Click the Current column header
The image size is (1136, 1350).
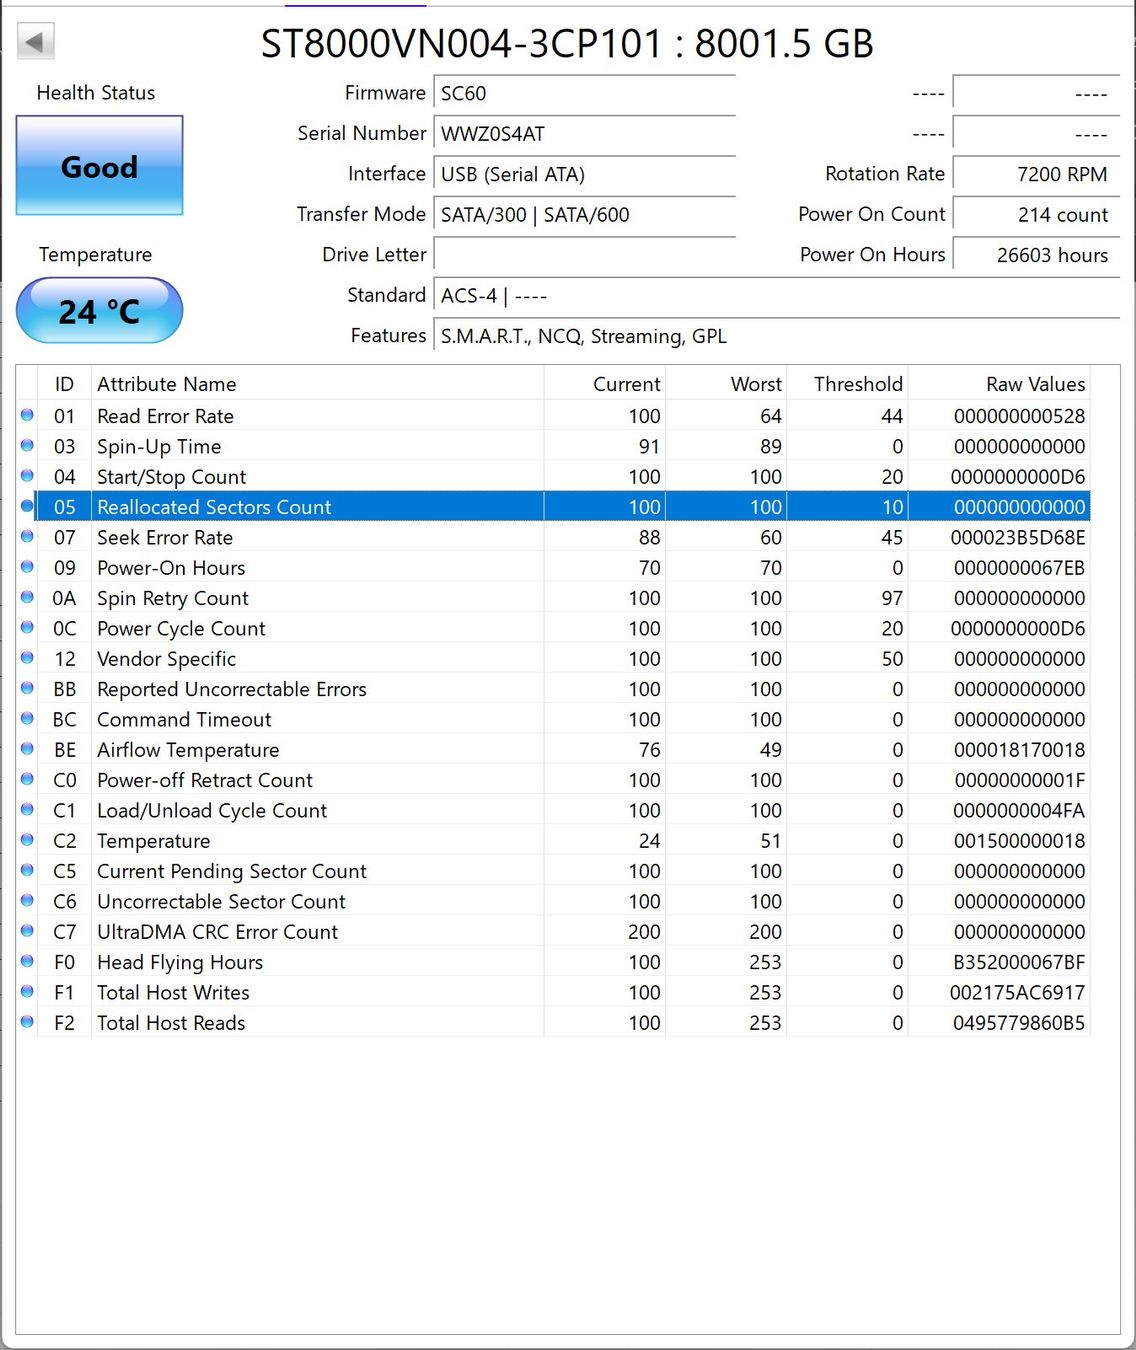[x=605, y=384]
